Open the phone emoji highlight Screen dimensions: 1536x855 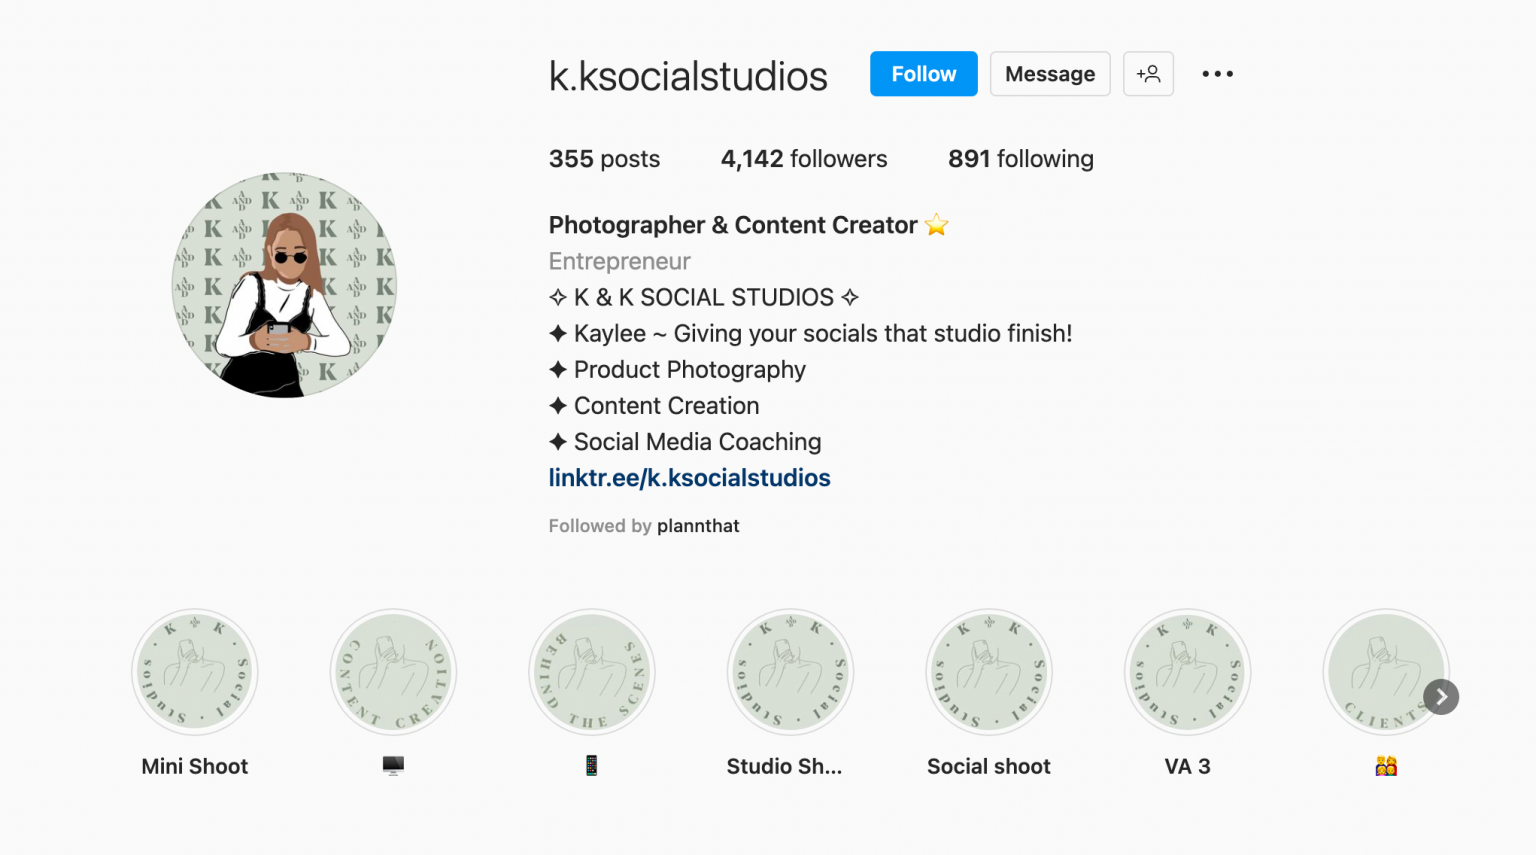[591, 672]
